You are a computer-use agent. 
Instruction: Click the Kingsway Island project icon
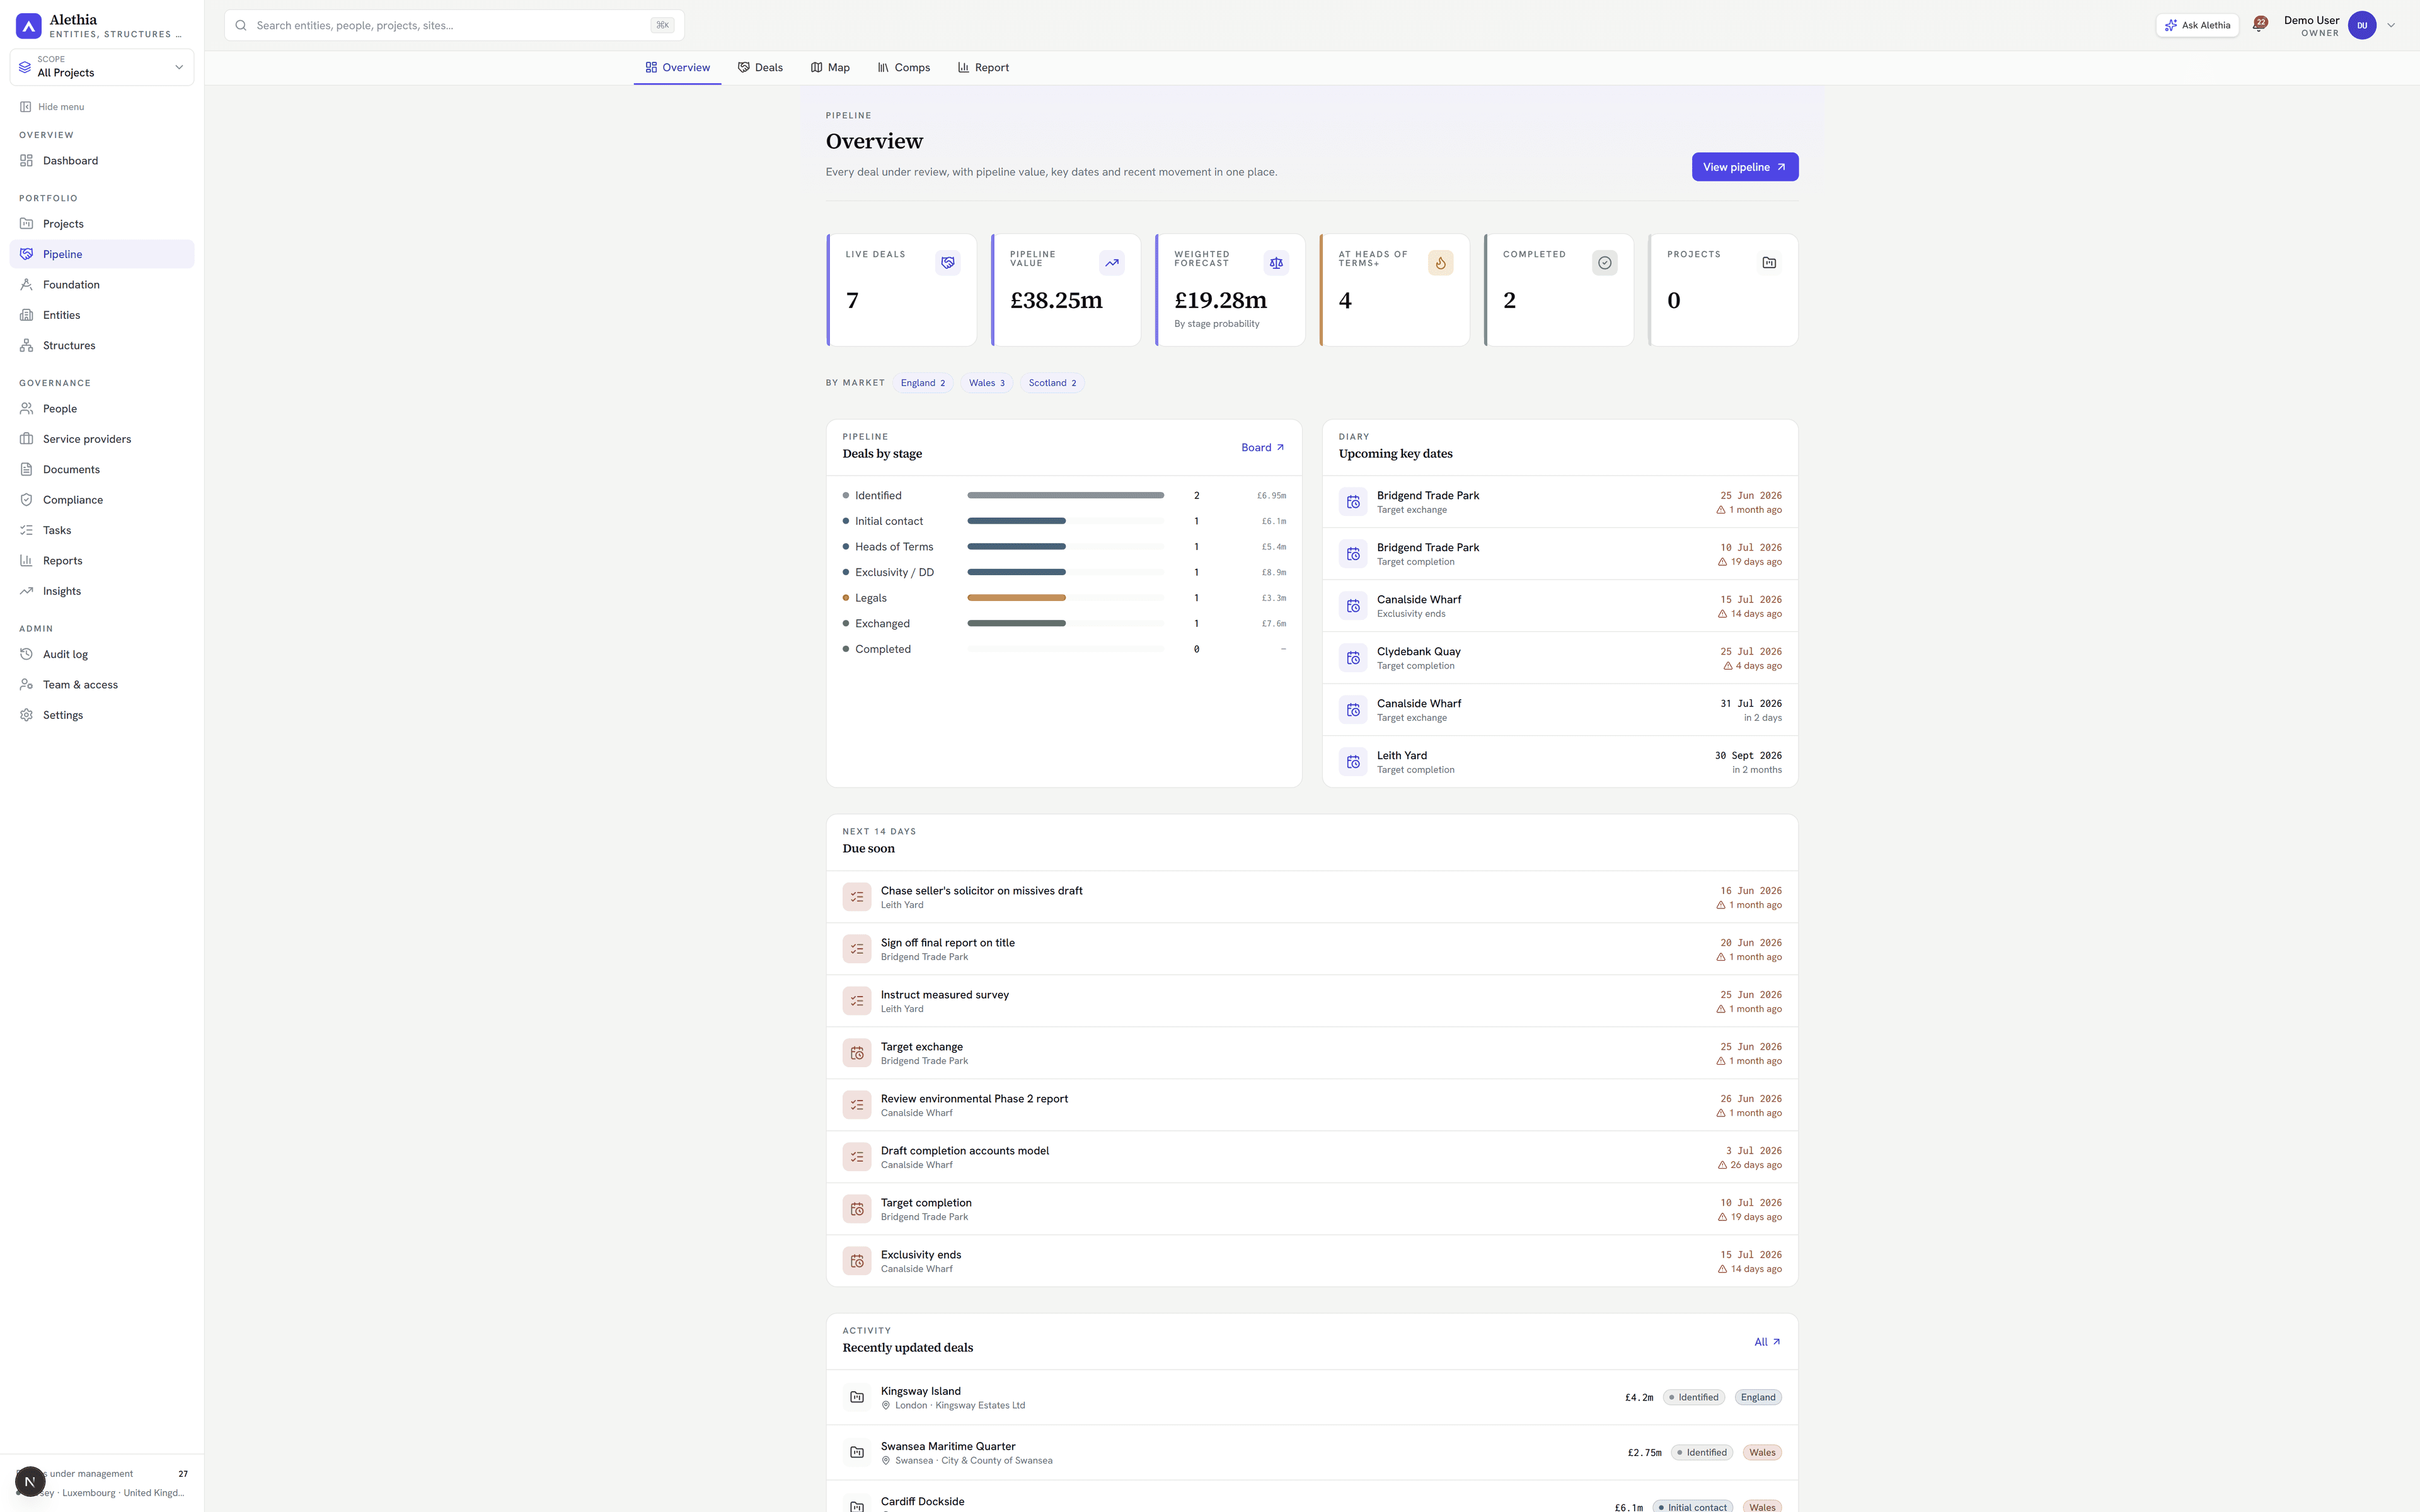click(857, 1397)
